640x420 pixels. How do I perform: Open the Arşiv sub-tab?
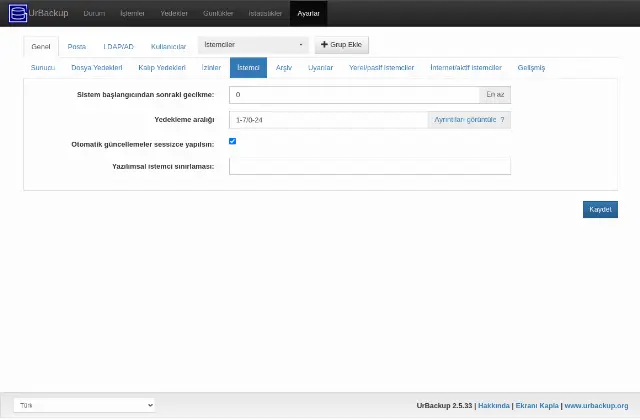(284, 68)
